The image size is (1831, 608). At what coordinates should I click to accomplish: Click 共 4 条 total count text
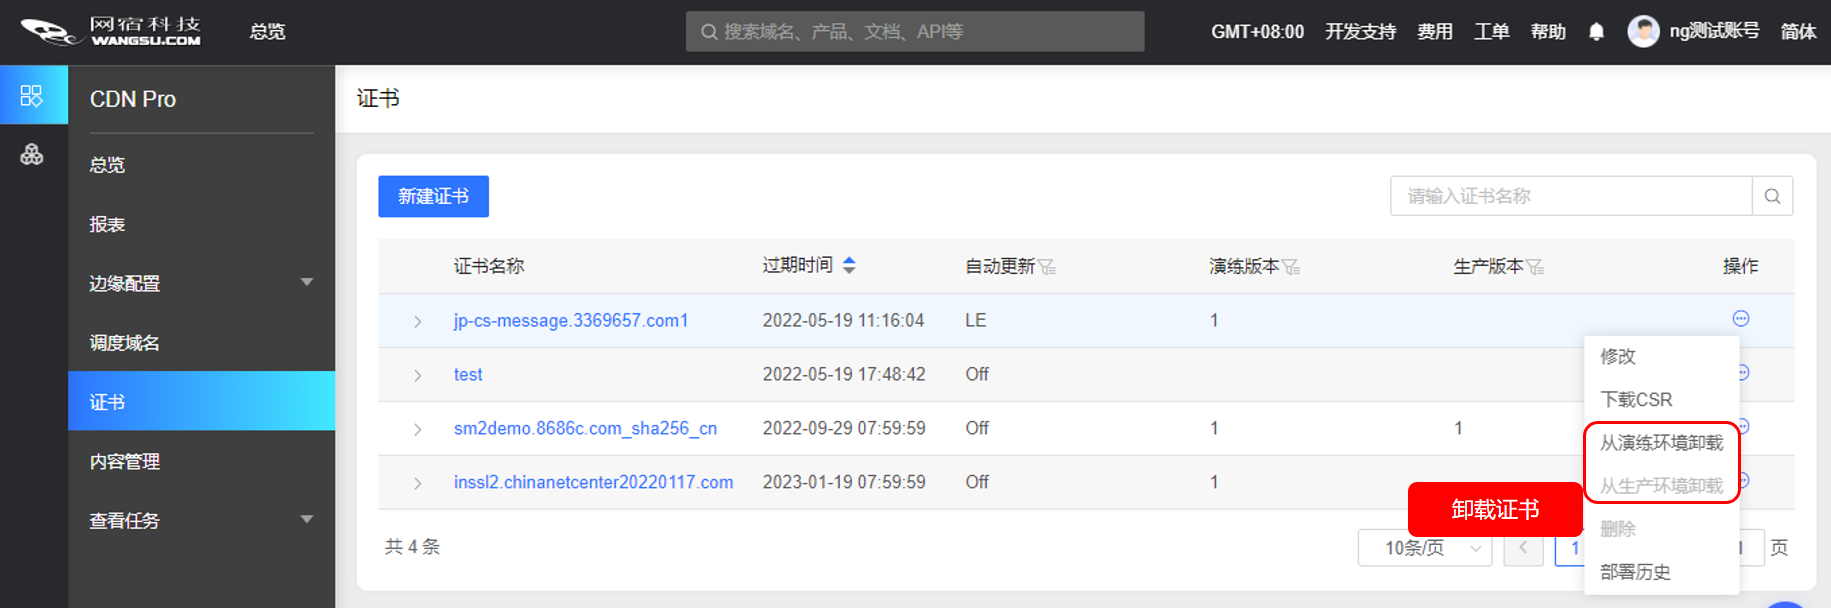[412, 547]
